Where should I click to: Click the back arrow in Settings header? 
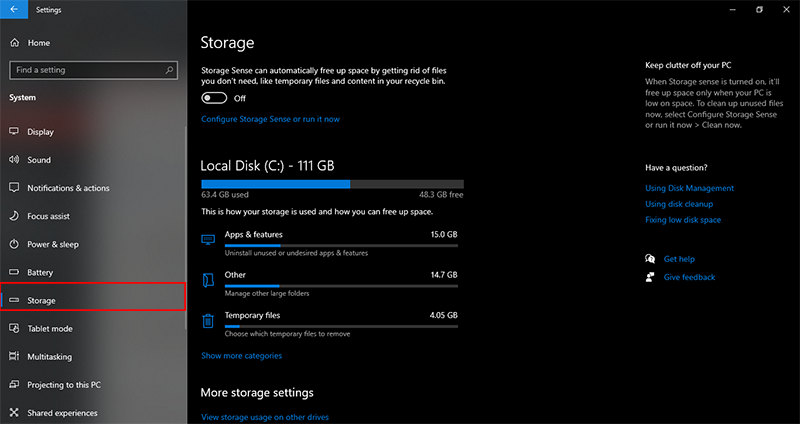[14, 9]
